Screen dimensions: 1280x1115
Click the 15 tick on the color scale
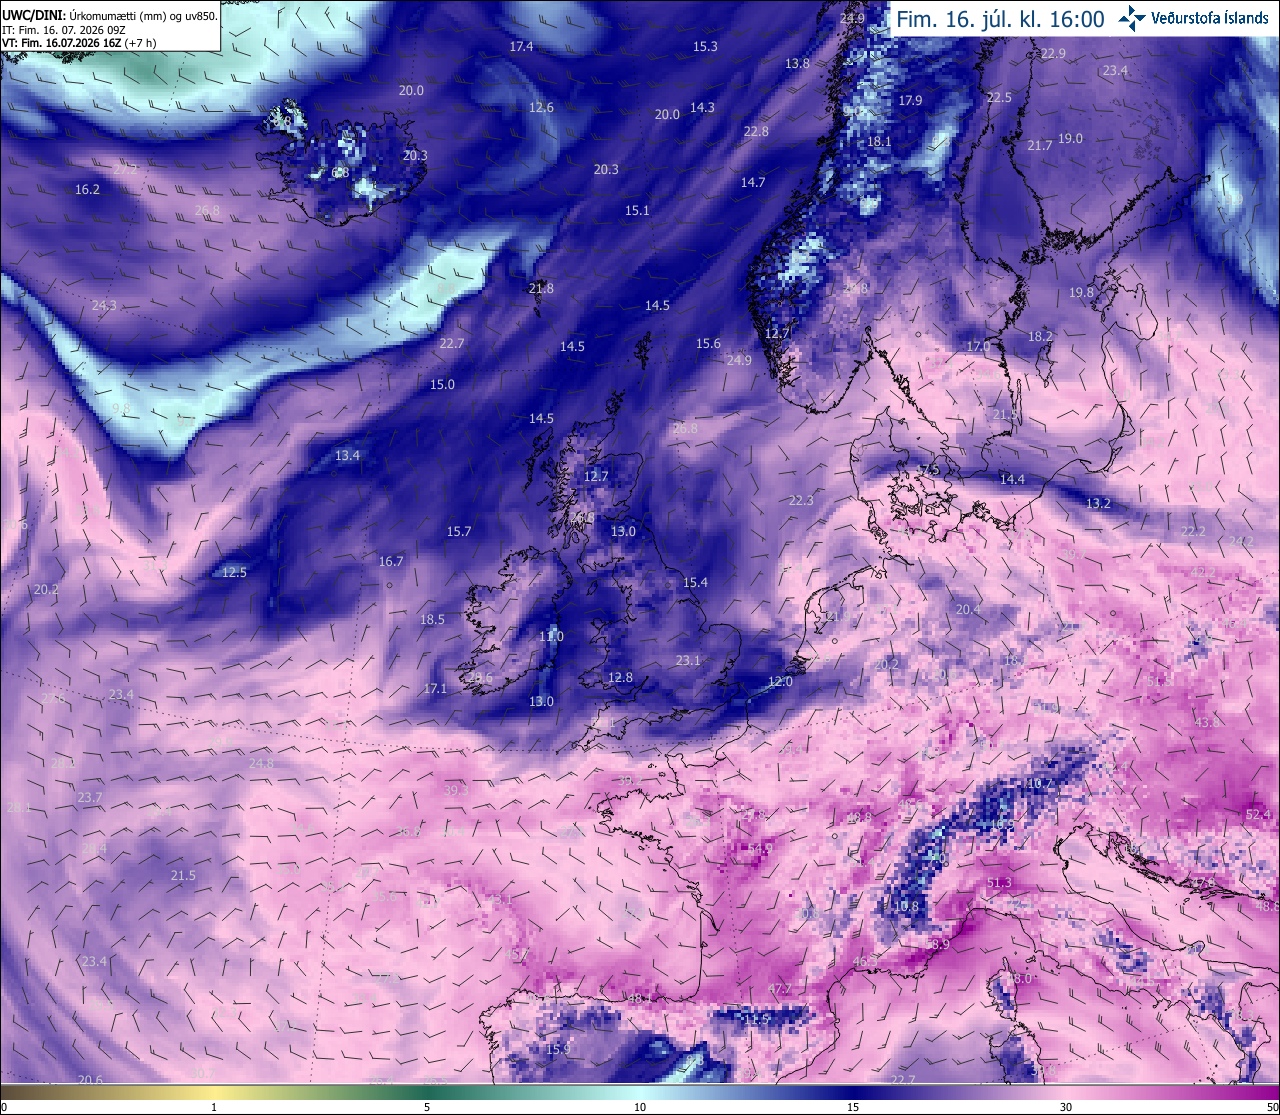853,1106
